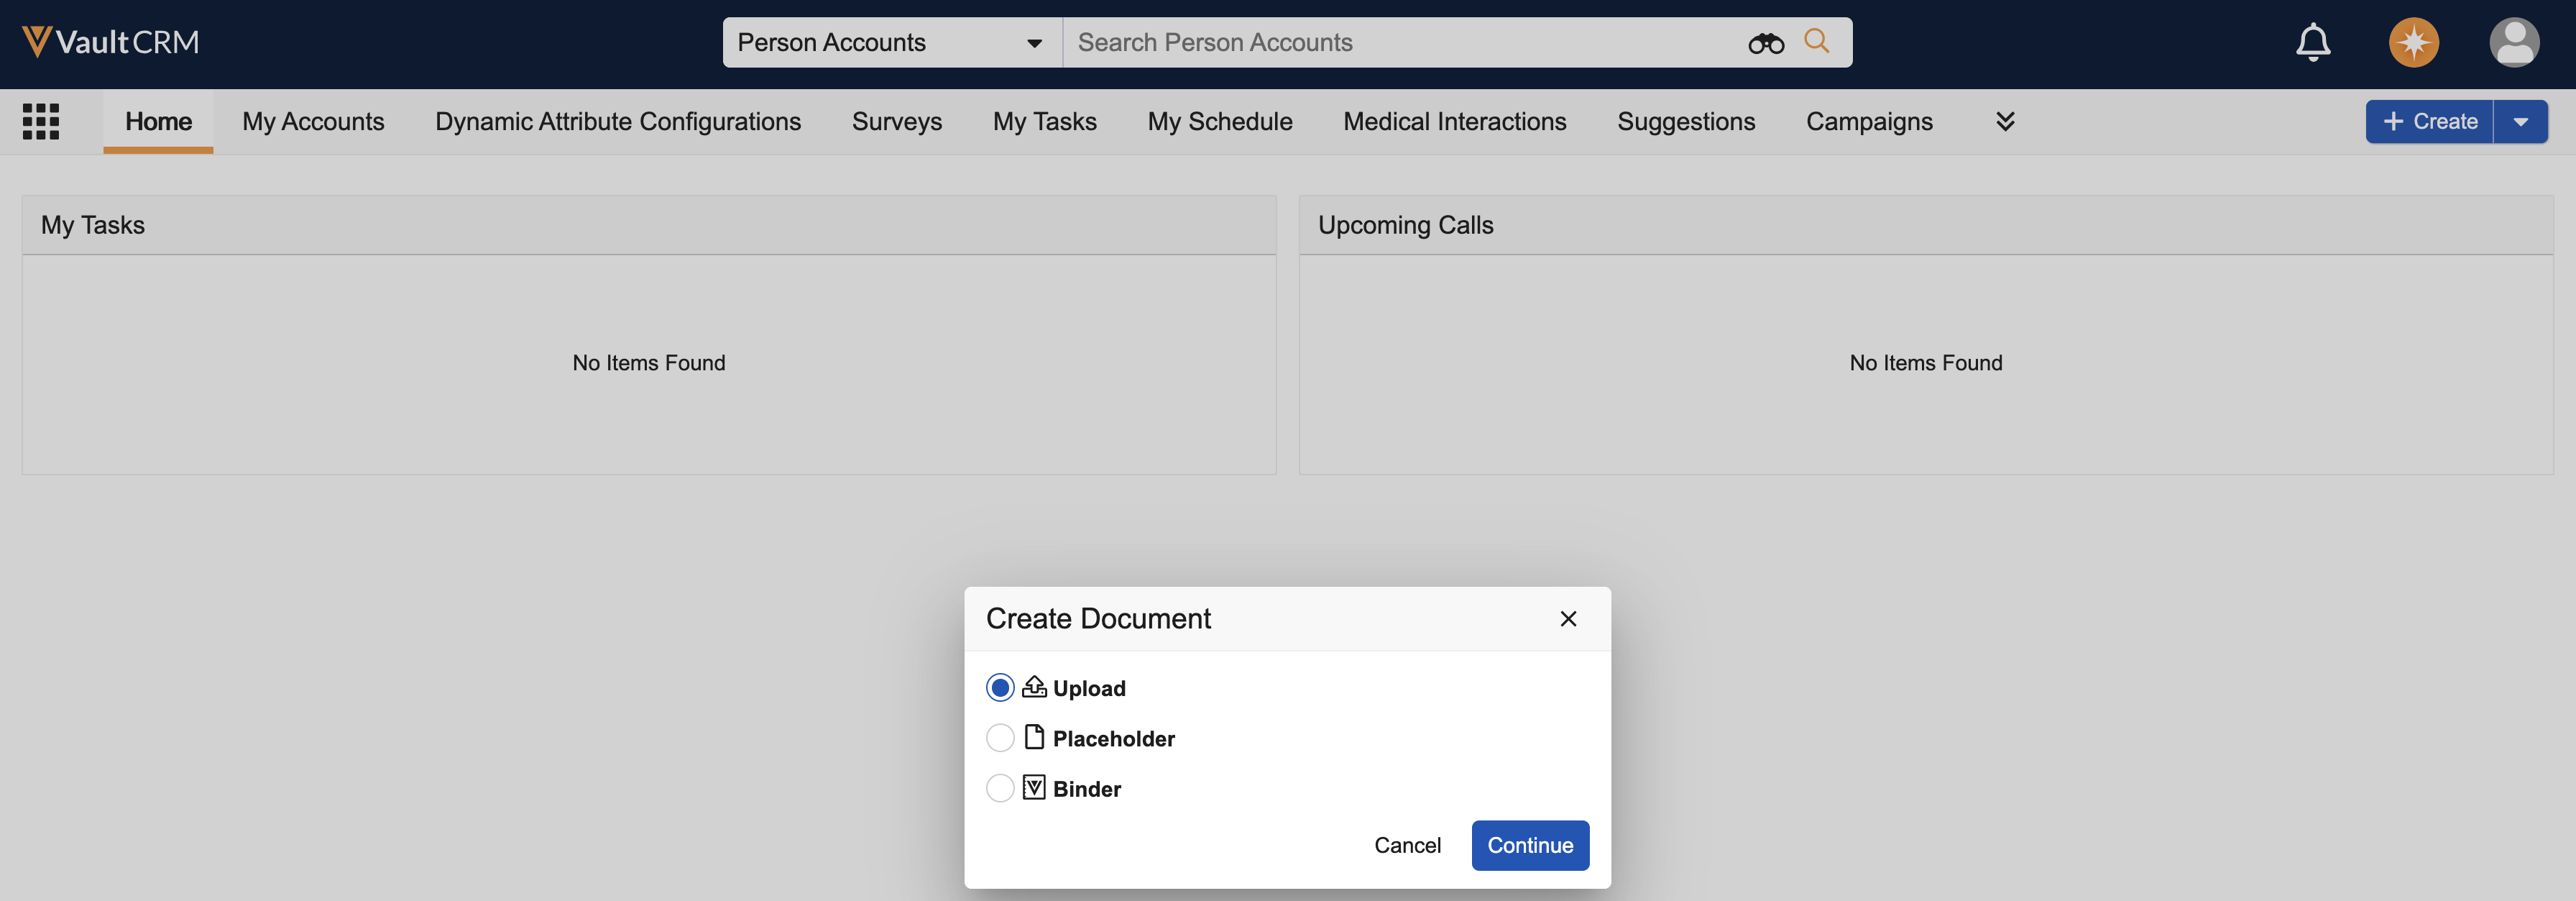
Task: Select the Binder radio option
Action: [x=999, y=788]
